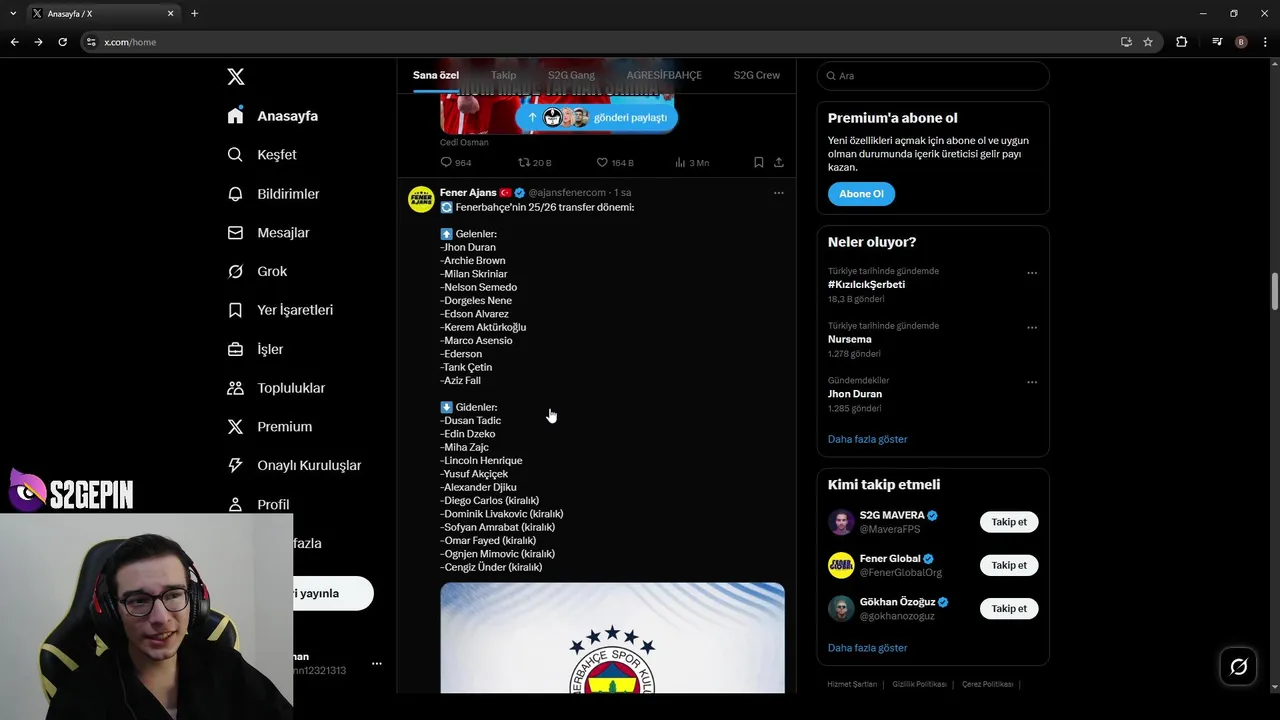Click the Ara search field
Screen dimensions: 1280x720
click(x=933, y=76)
